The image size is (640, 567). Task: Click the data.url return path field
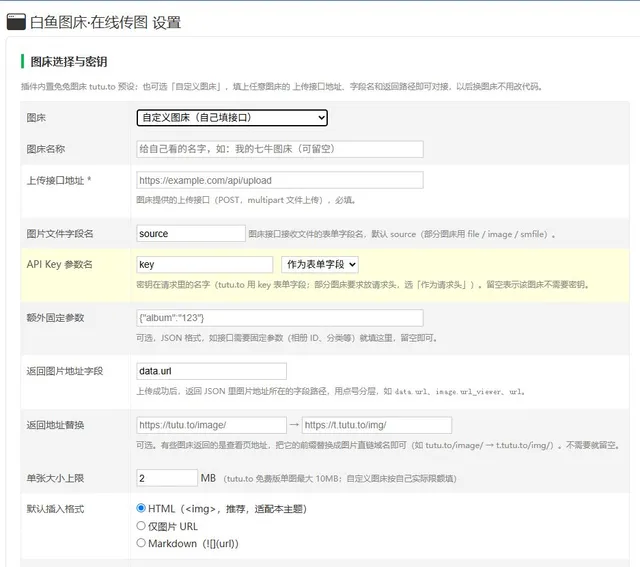pyautogui.click(x=211, y=371)
